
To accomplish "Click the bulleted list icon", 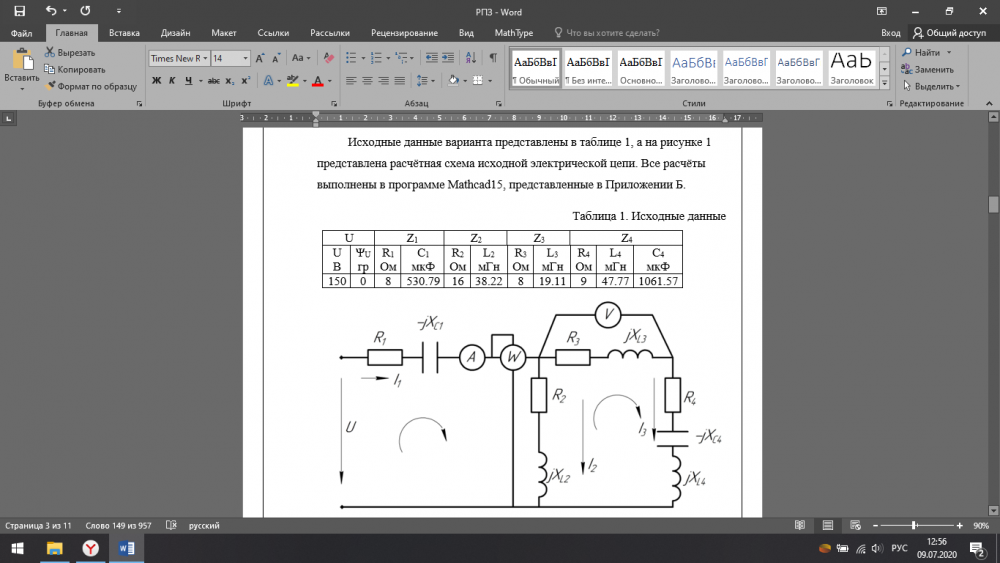I will coord(350,58).
